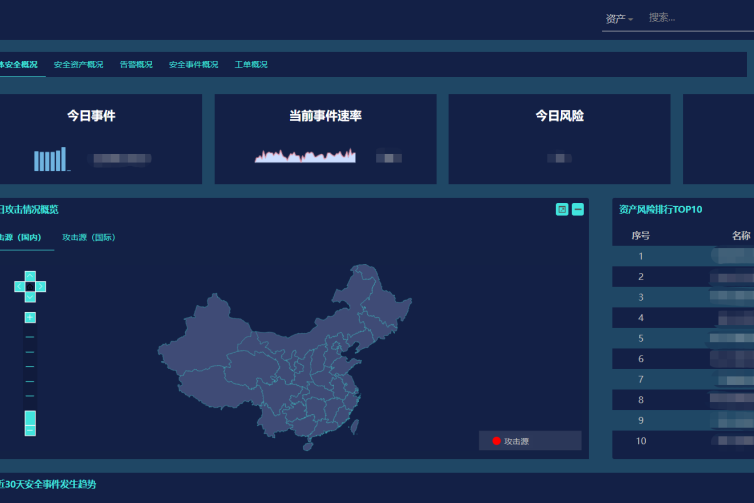The width and height of the screenshot is (754, 503).
Task: Click the 当前事件速率 sparkline chart
Action: (x=305, y=156)
